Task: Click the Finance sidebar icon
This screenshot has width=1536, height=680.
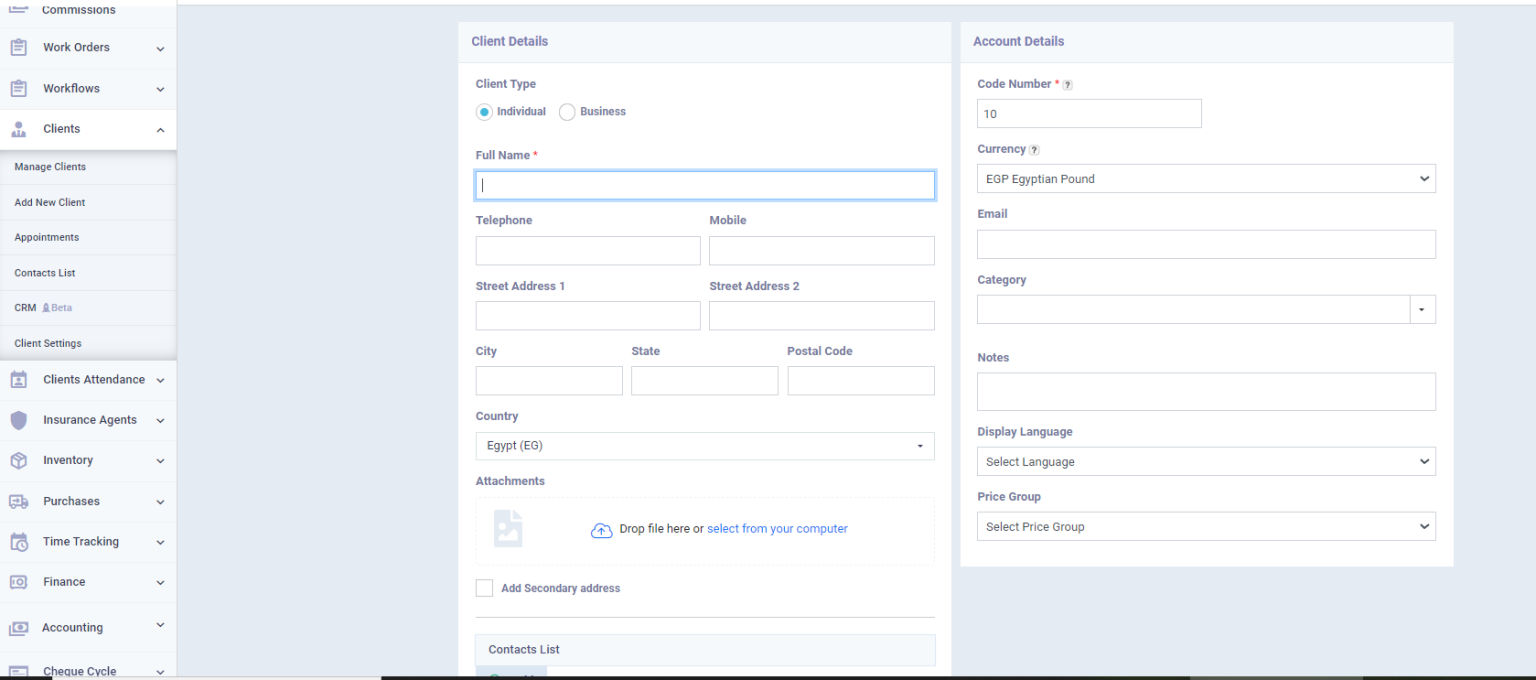Action: [17, 582]
